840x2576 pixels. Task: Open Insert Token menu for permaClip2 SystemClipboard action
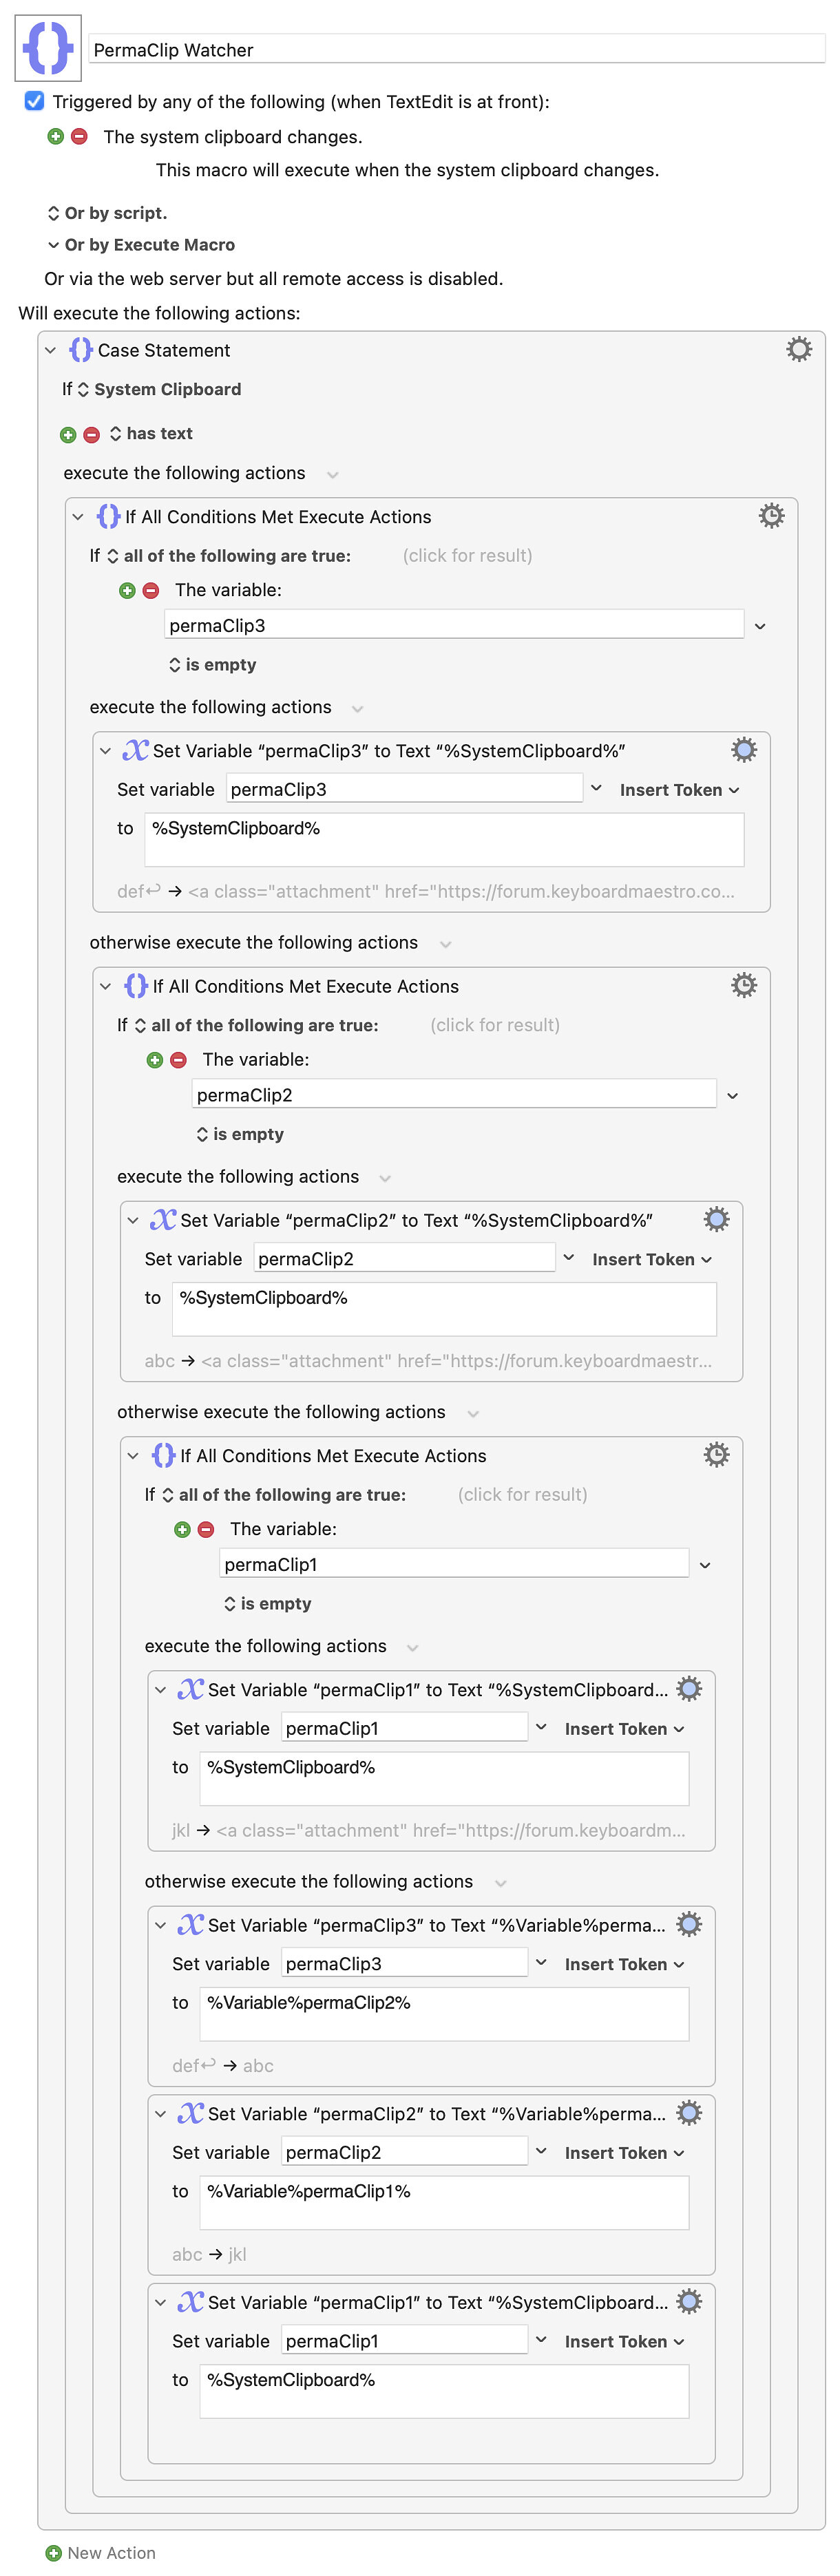652,1260
